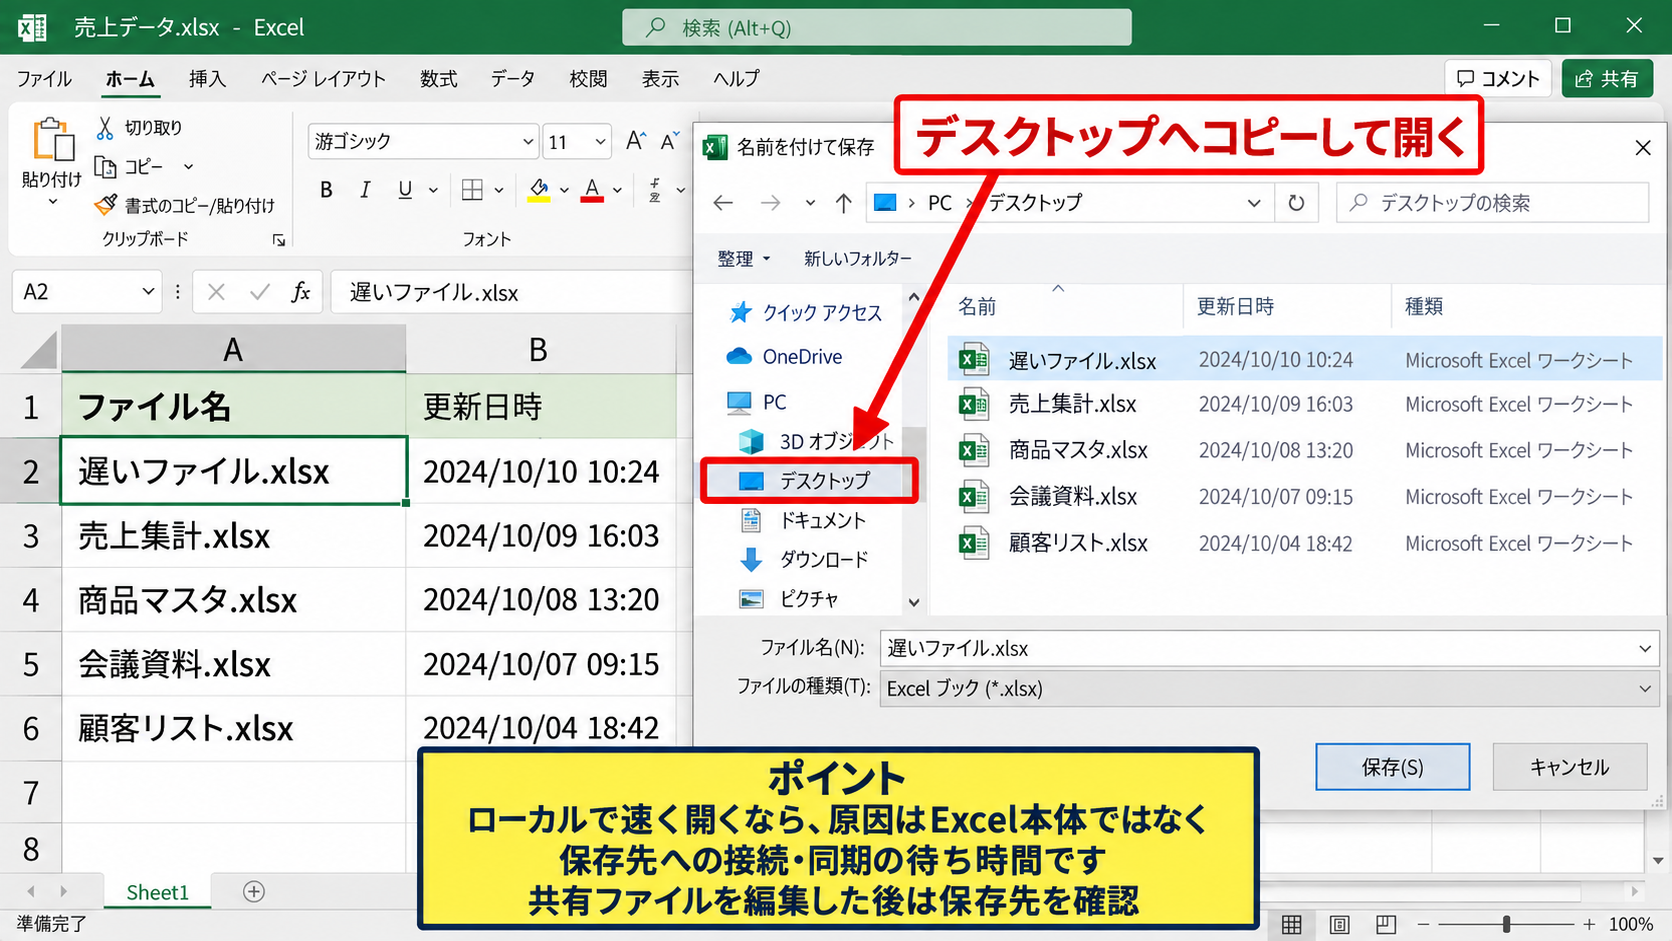Open the データ ribbon tab
Image resolution: width=1672 pixels, height=941 pixels.
pyautogui.click(x=513, y=79)
